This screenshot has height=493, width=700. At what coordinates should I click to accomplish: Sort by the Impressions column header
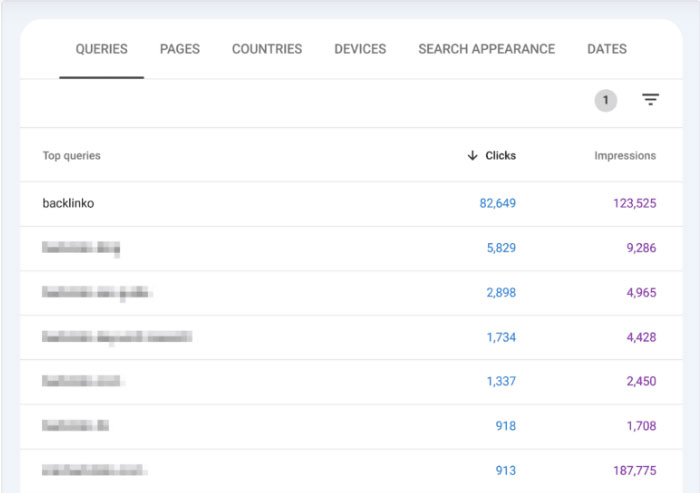point(625,155)
